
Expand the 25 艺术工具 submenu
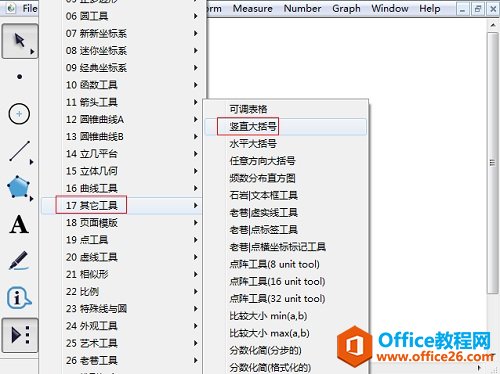pyautogui.click(x=121, y=343)
